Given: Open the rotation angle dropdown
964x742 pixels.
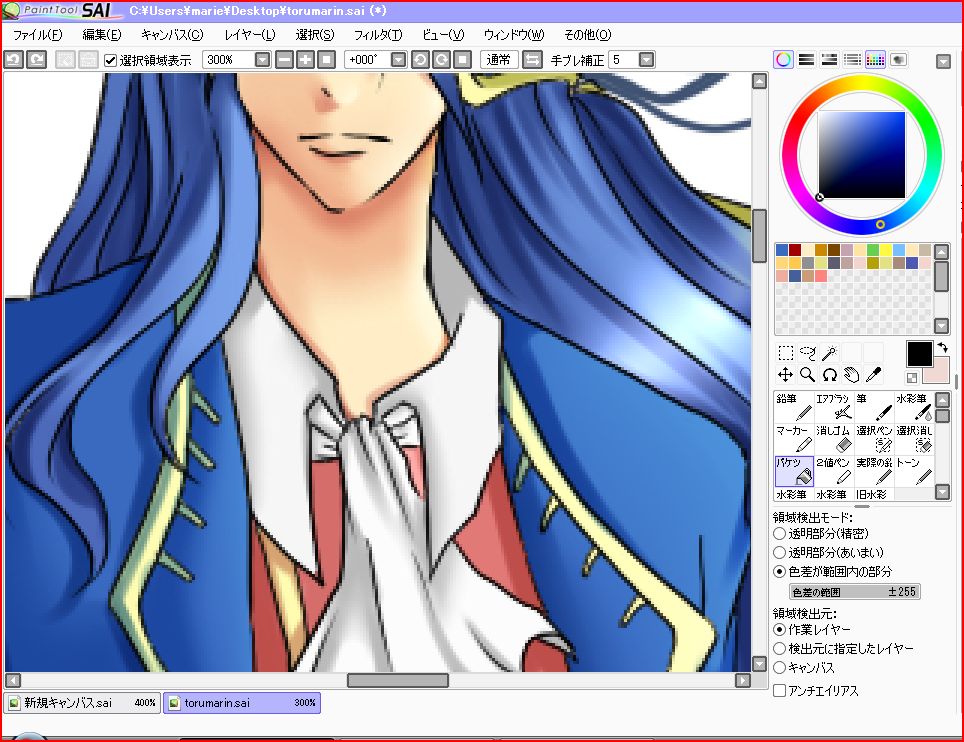Looking at the screenshot, I should [x=398, y=60].
